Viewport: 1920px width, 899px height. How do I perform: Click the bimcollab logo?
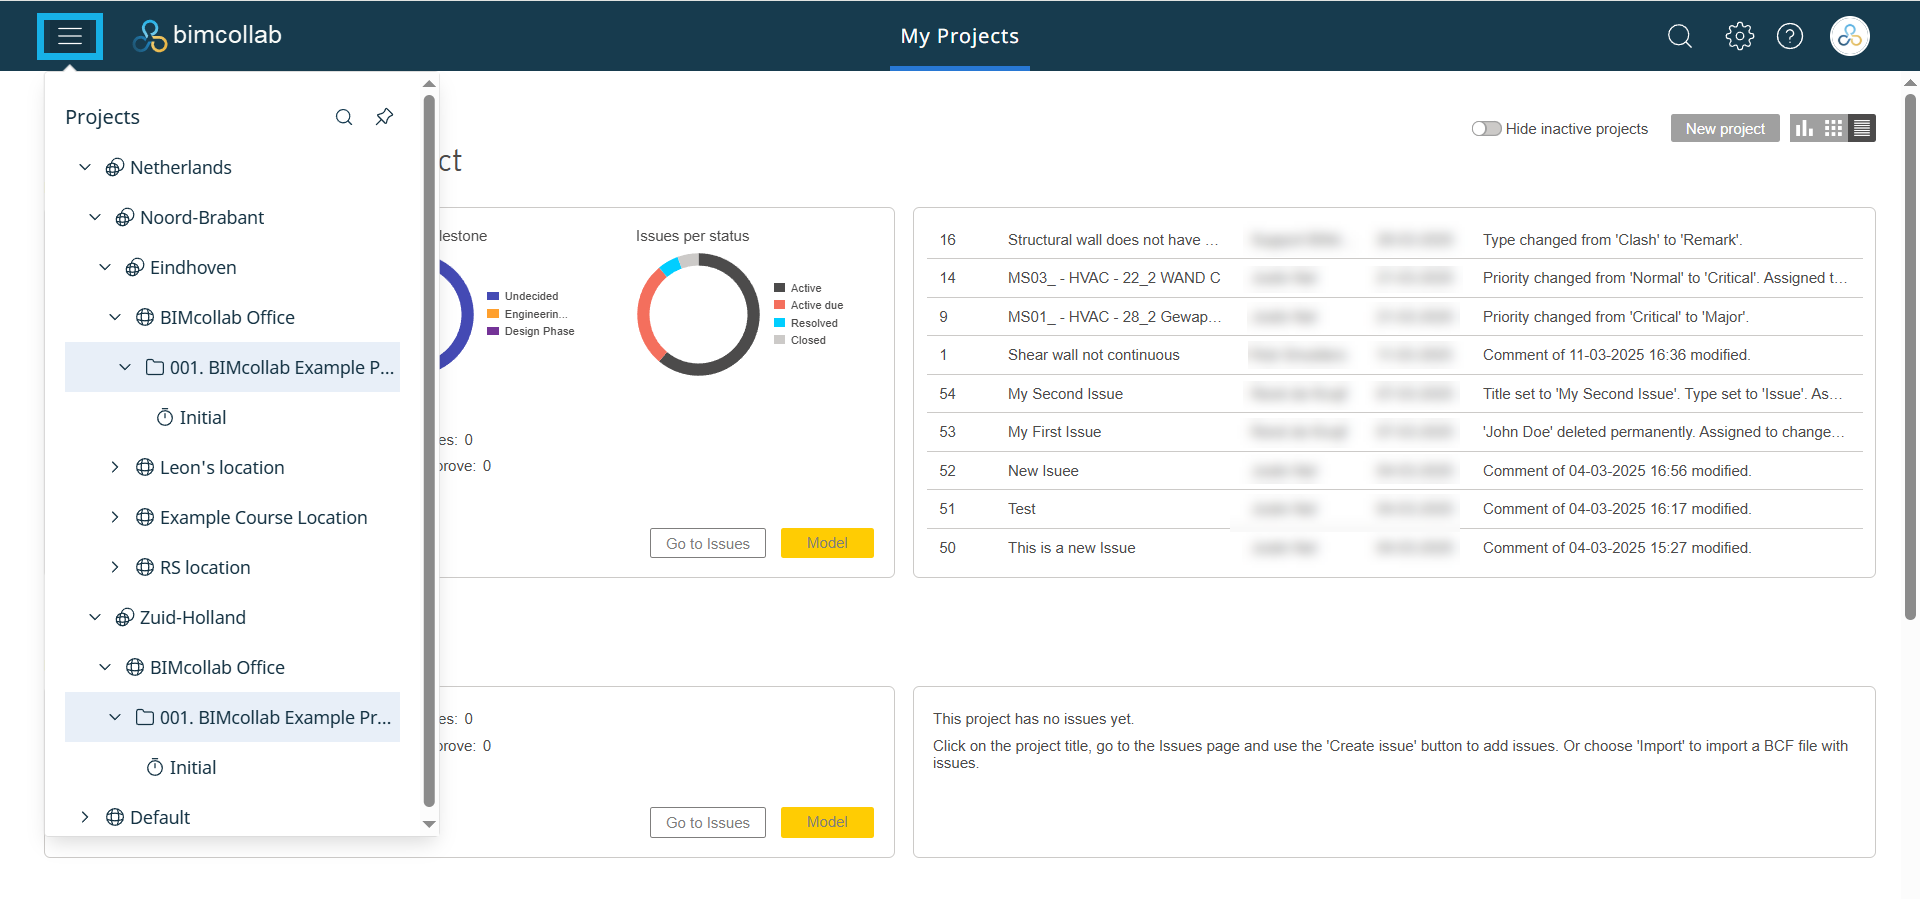207,36
